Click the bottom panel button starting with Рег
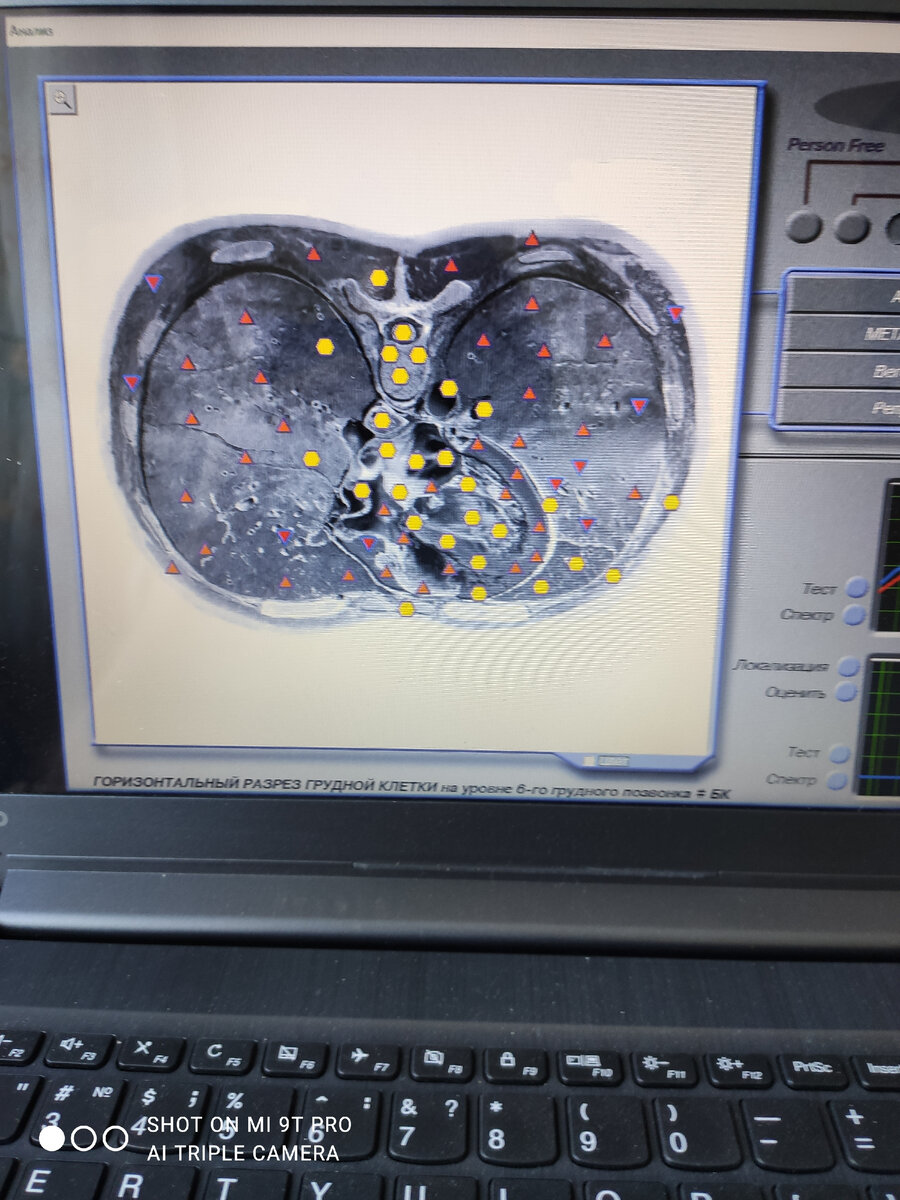The image size is (900, 1200). point(838,408)
